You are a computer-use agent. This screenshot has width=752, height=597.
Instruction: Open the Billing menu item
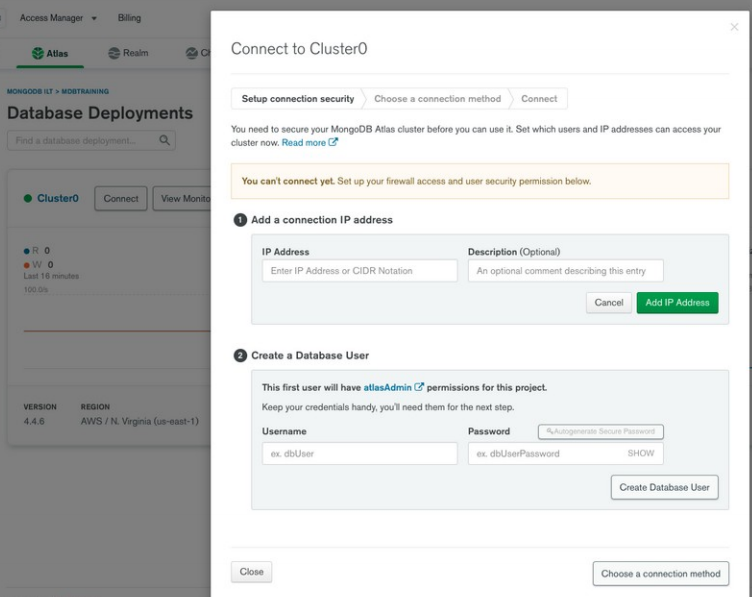click(x=129, y=18)
